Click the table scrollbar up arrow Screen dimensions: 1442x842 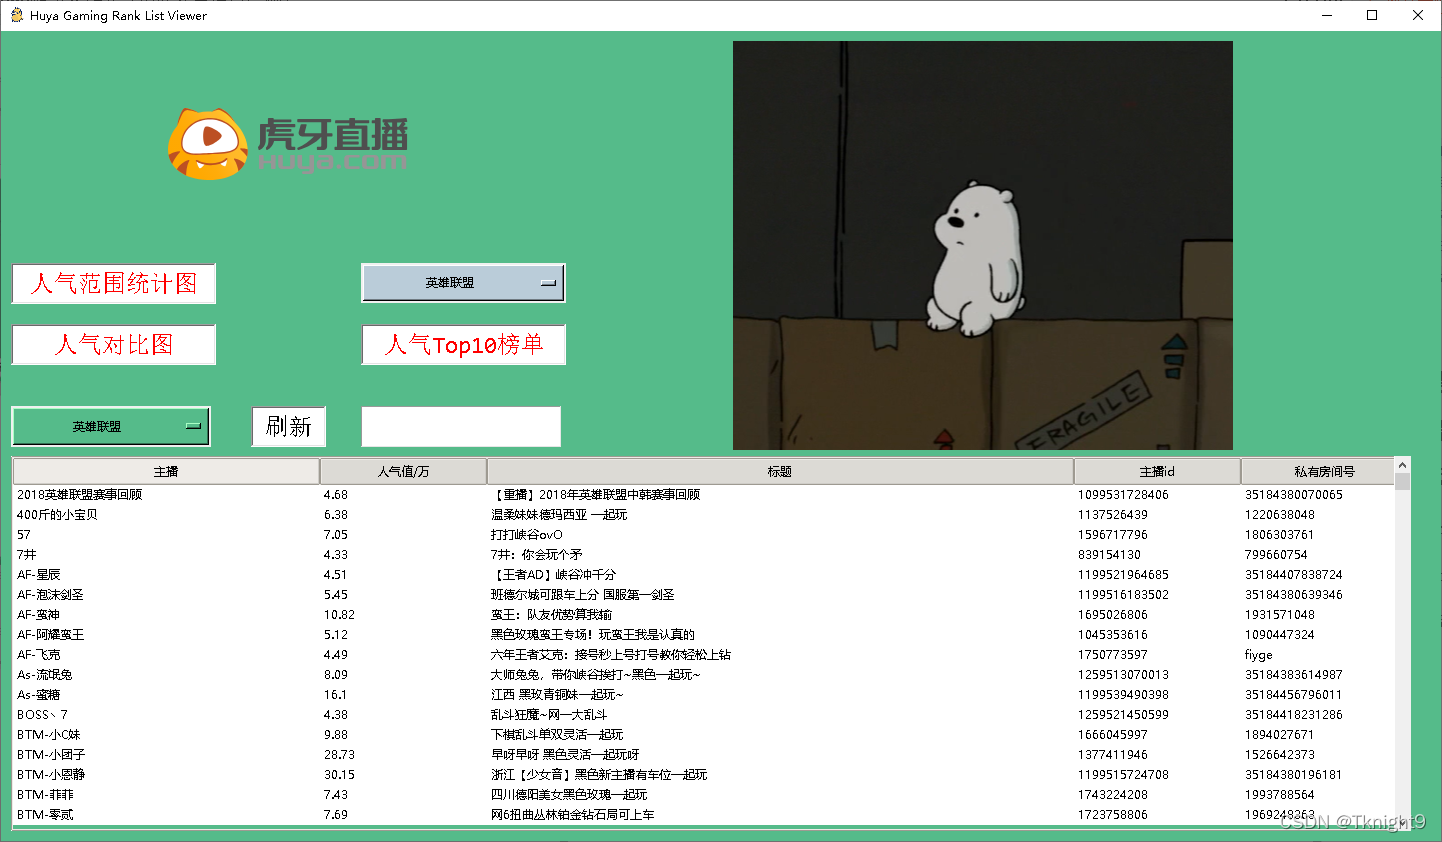tap(1402, 466)
